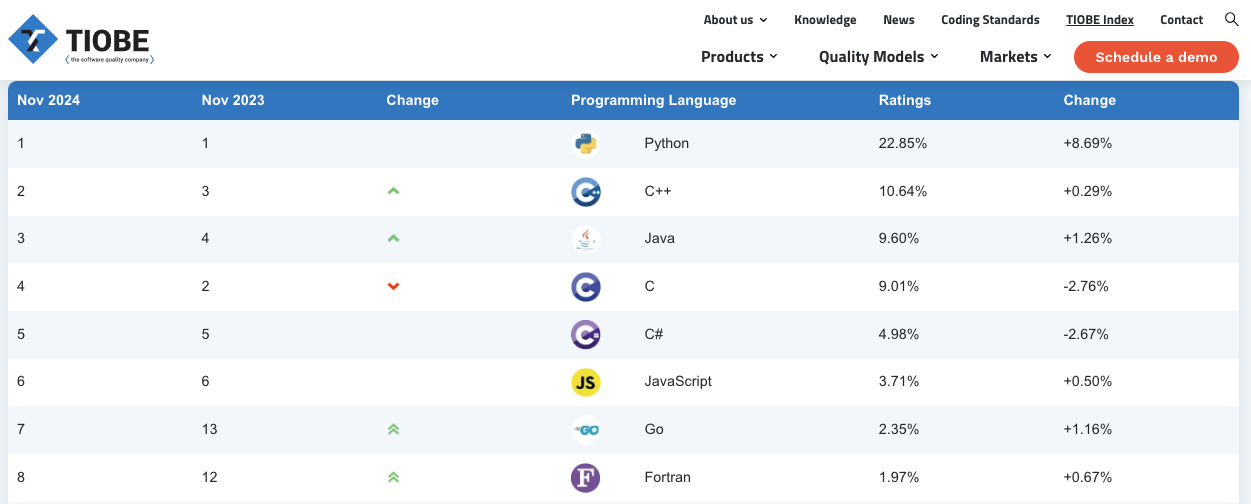Click the 22.85% rating value
Image resolution: width=1251 pixels, height=504 pixels.
903,143
